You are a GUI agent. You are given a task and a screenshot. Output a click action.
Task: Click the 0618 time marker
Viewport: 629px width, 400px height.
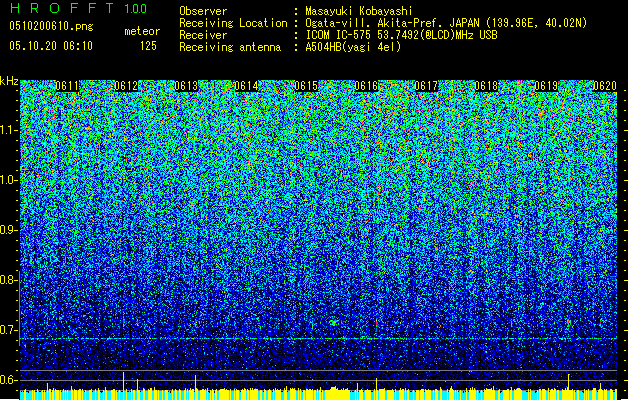click(x=486, y=86)
